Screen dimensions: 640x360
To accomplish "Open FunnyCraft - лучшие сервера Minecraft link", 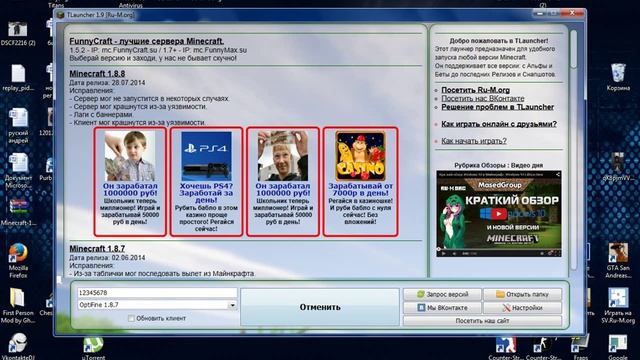I will [147, 41].
